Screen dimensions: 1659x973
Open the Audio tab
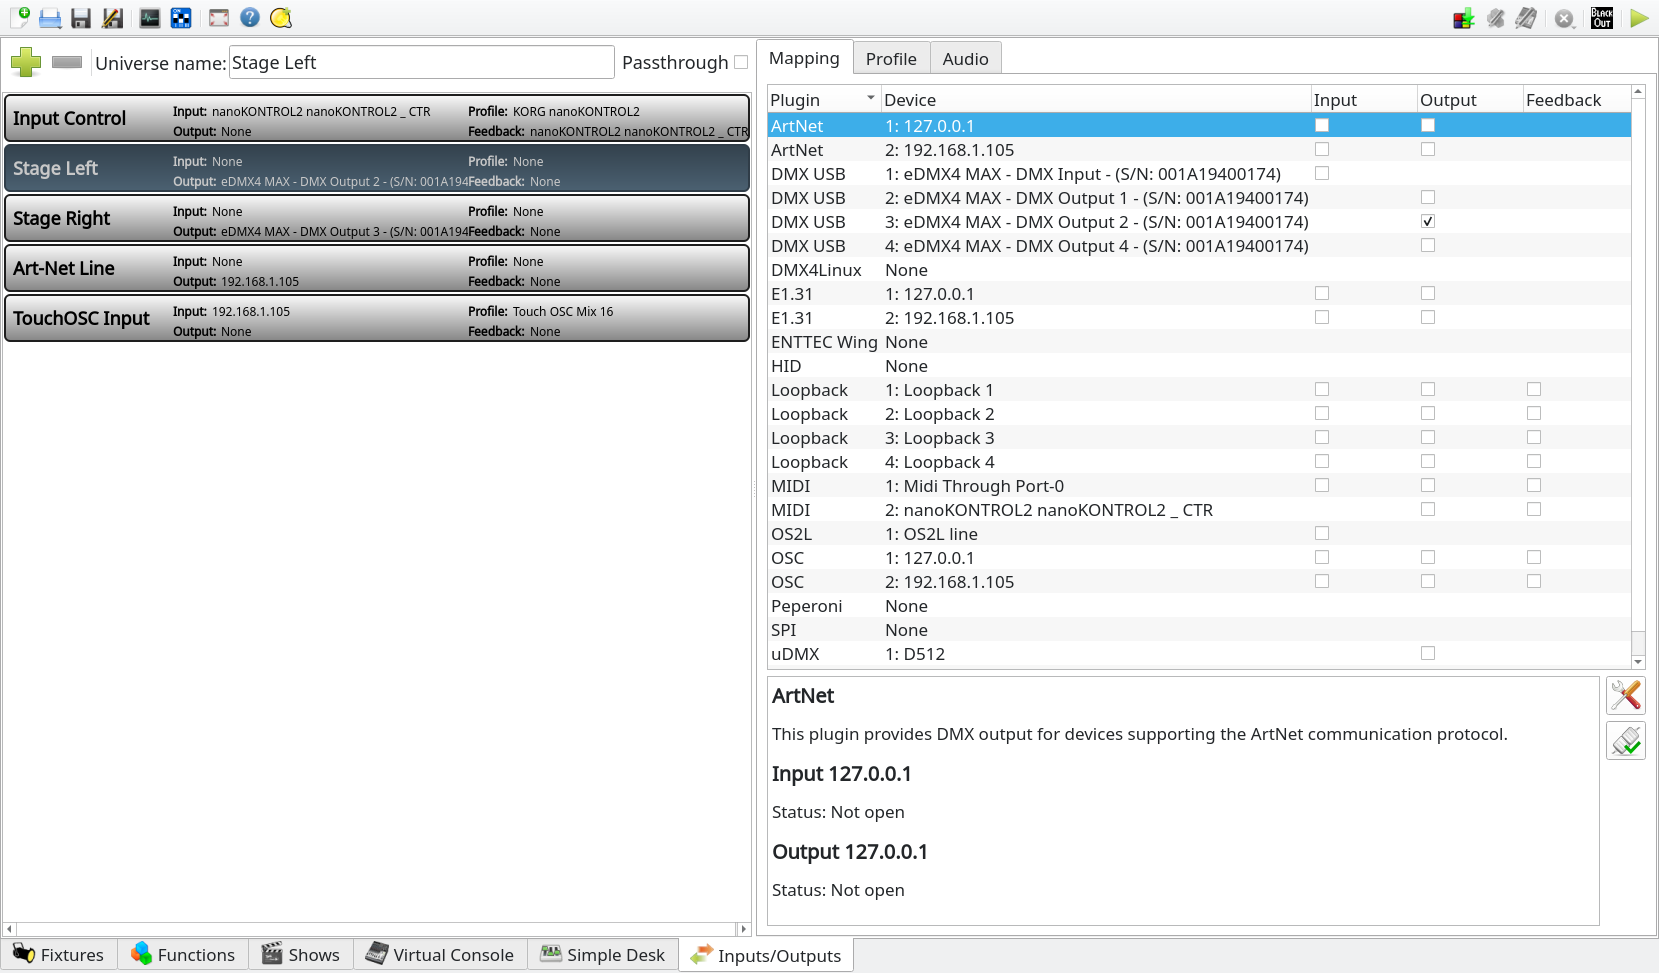(965, 59)
